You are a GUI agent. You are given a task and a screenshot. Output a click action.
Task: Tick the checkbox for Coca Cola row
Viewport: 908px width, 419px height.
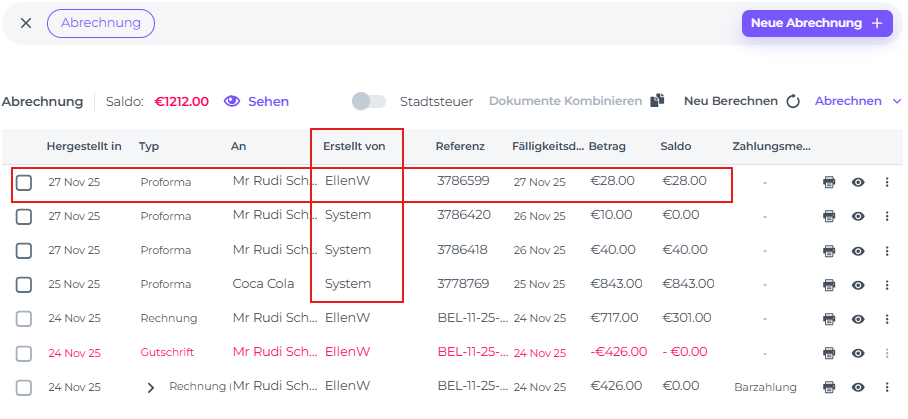point(24,285)
